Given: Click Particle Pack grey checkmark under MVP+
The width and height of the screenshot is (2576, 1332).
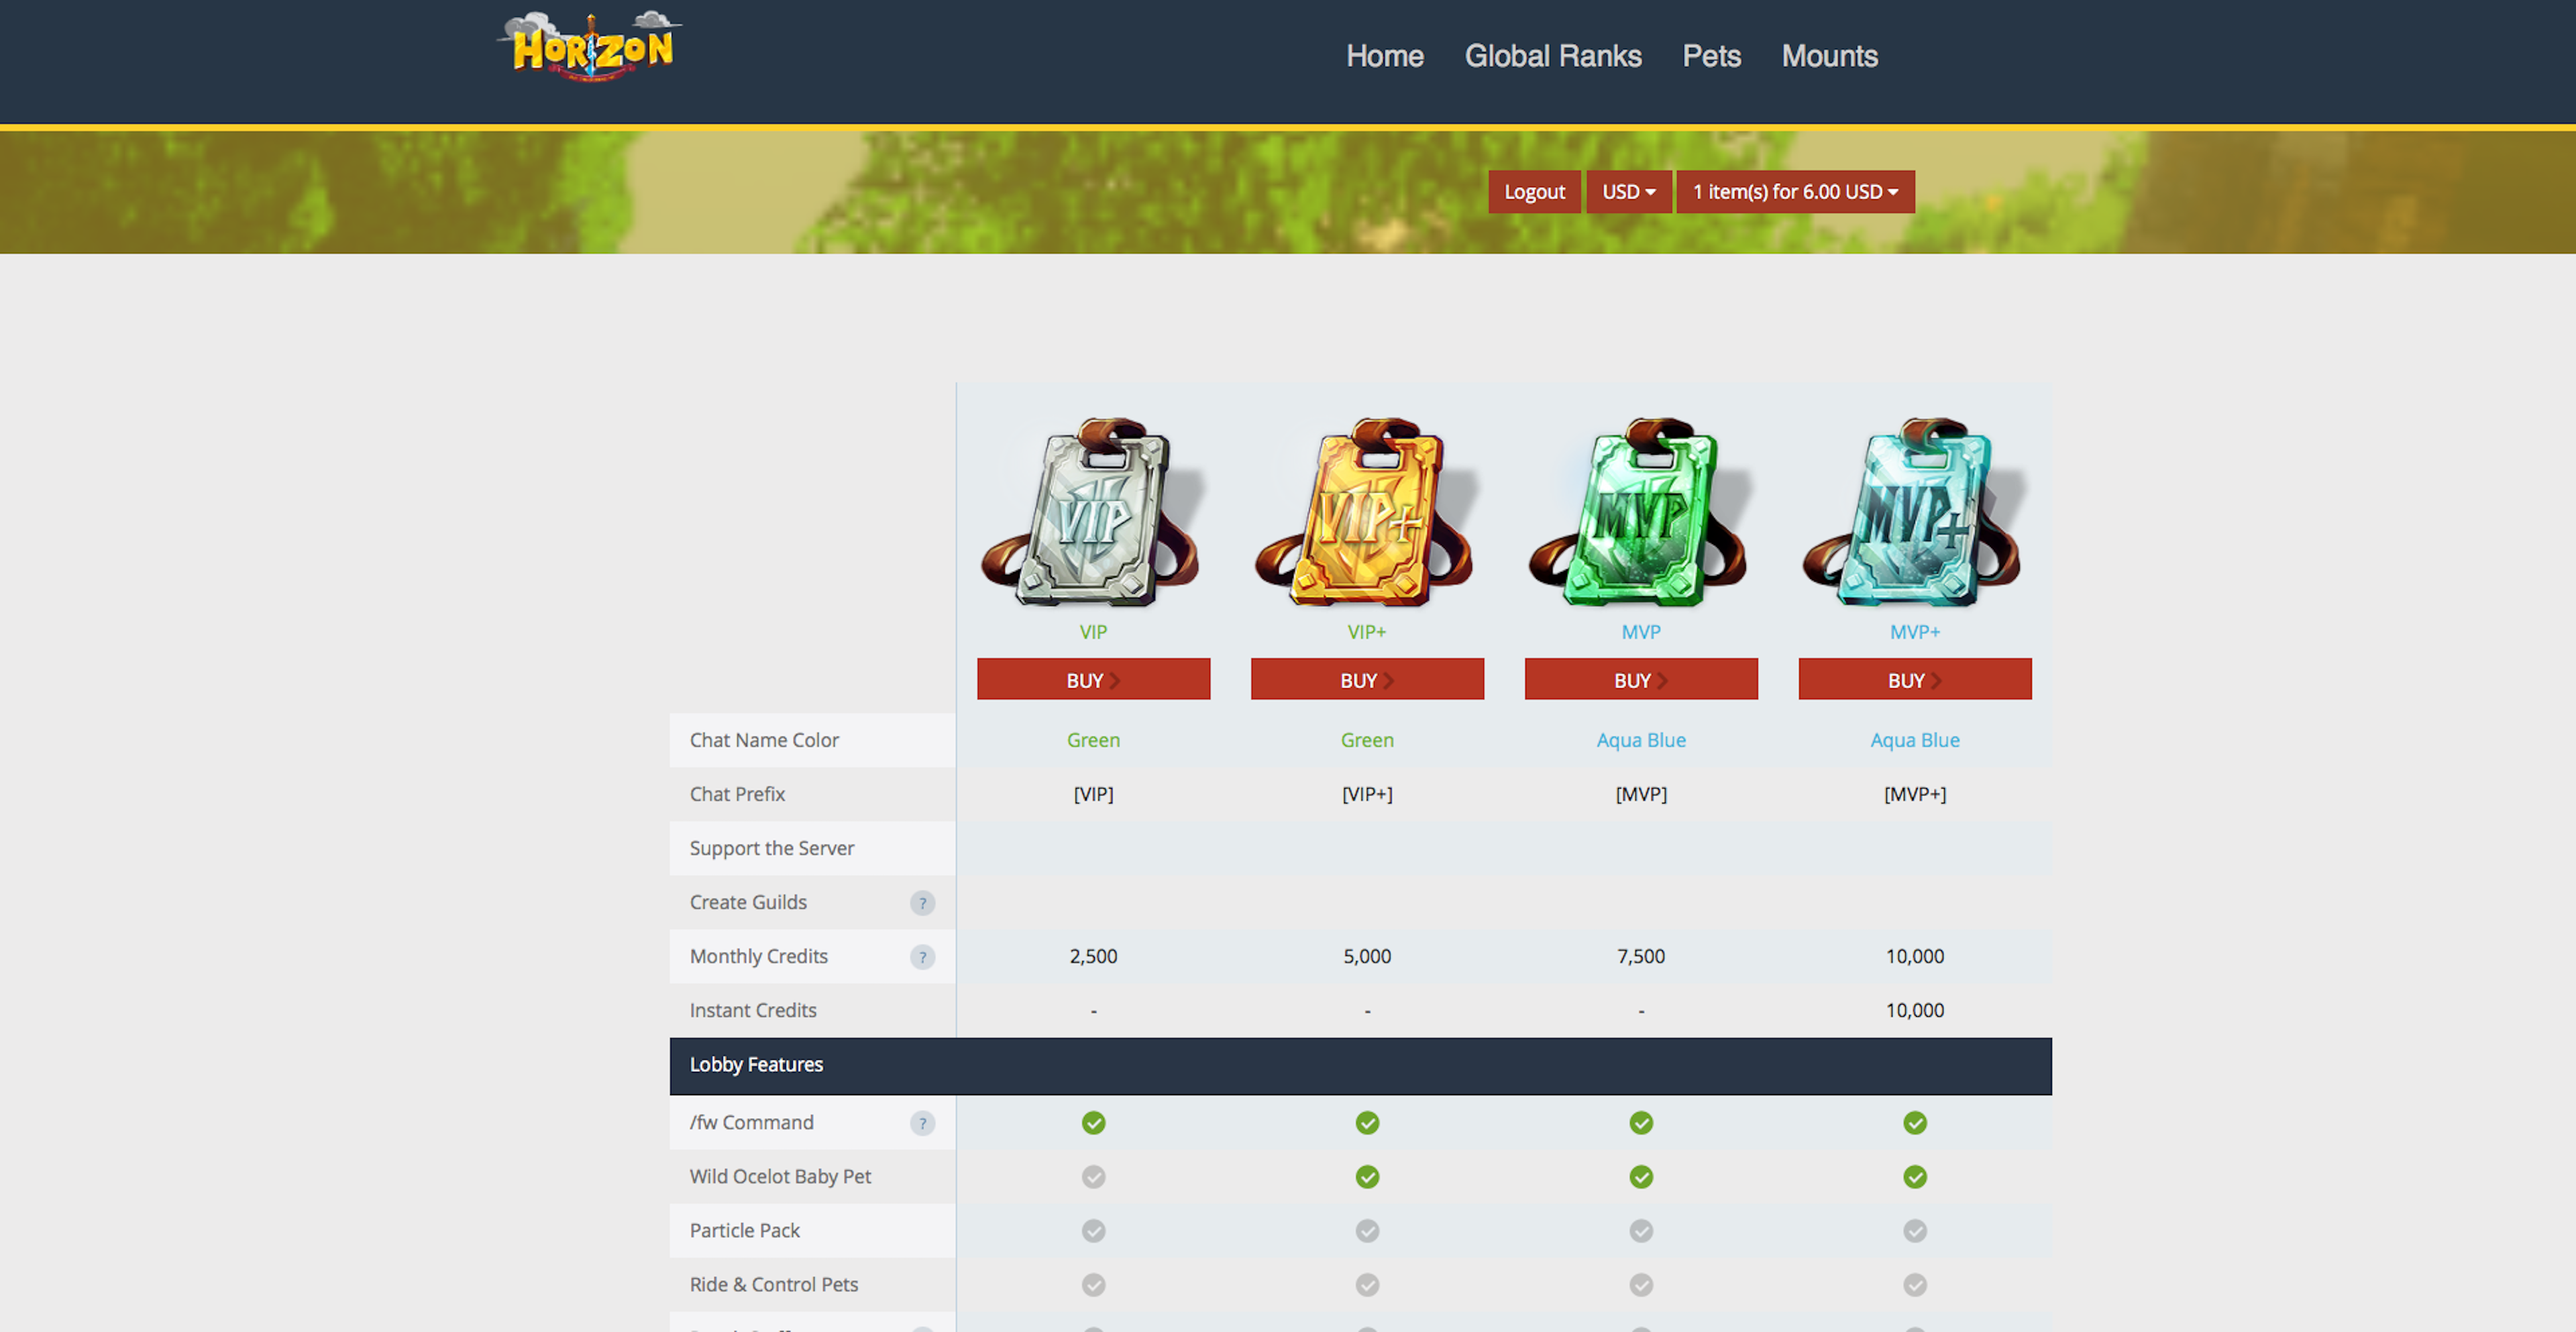Looking at the screenshot, I should pyautogui.click(x=1915, y=1231).
